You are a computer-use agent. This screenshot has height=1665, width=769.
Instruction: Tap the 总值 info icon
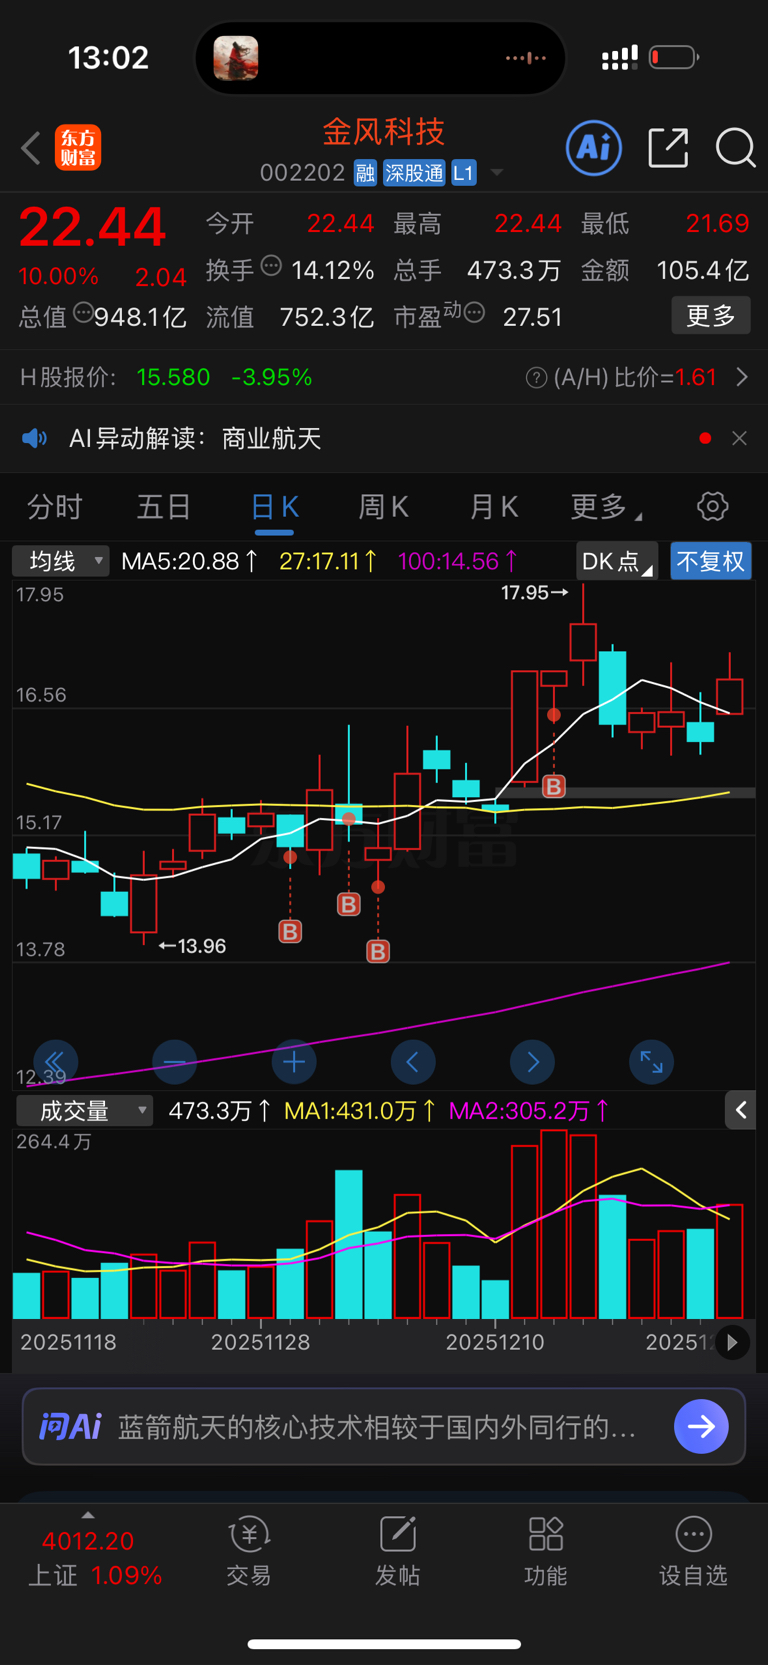pos(83,313)
